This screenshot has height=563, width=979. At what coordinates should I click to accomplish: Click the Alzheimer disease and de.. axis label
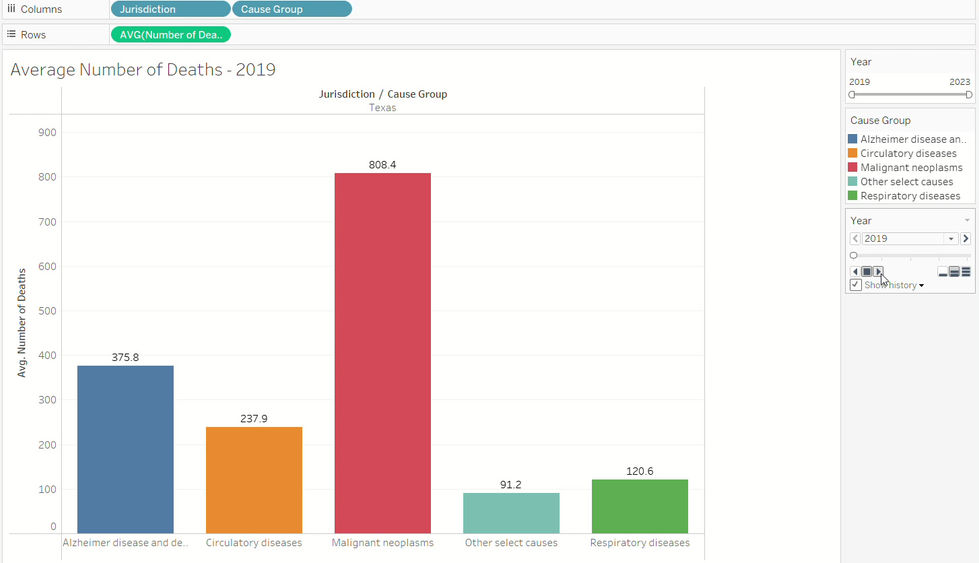pyautogui.click(x=125, y=543)
